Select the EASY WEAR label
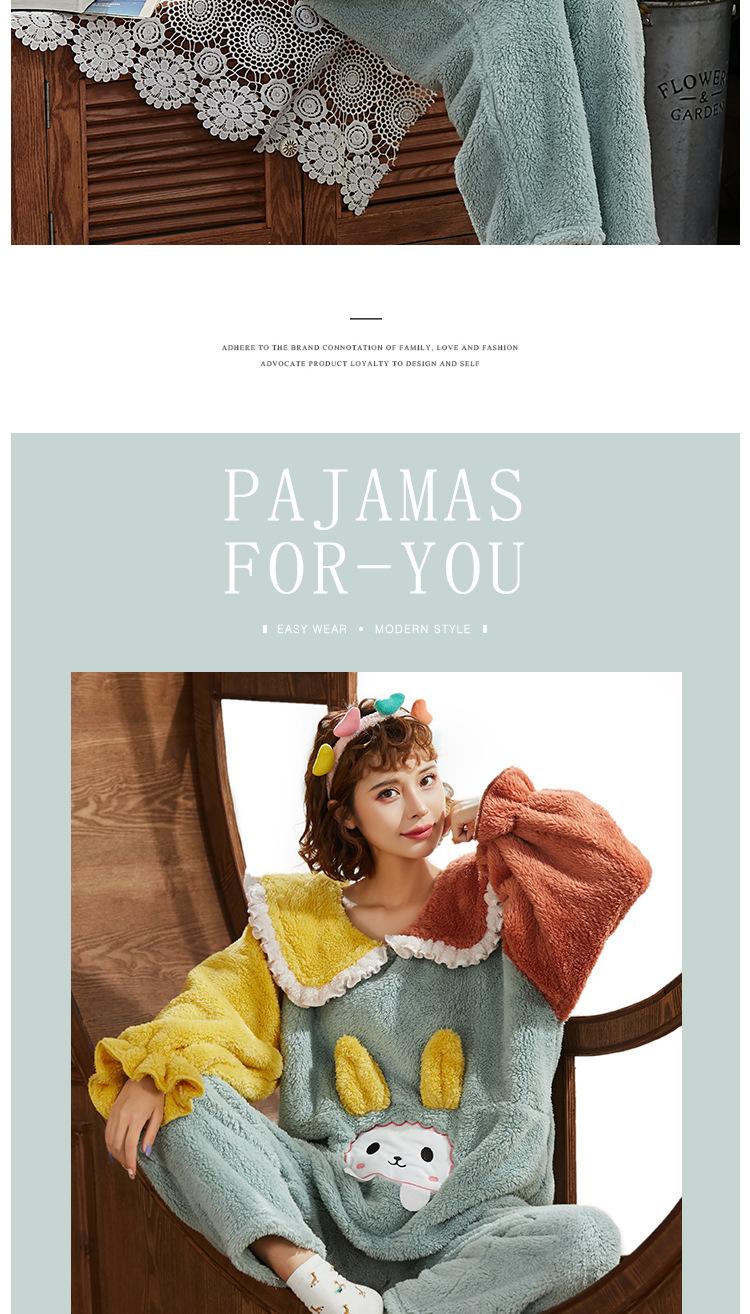Screen dimensions: 750x1314 312,629
